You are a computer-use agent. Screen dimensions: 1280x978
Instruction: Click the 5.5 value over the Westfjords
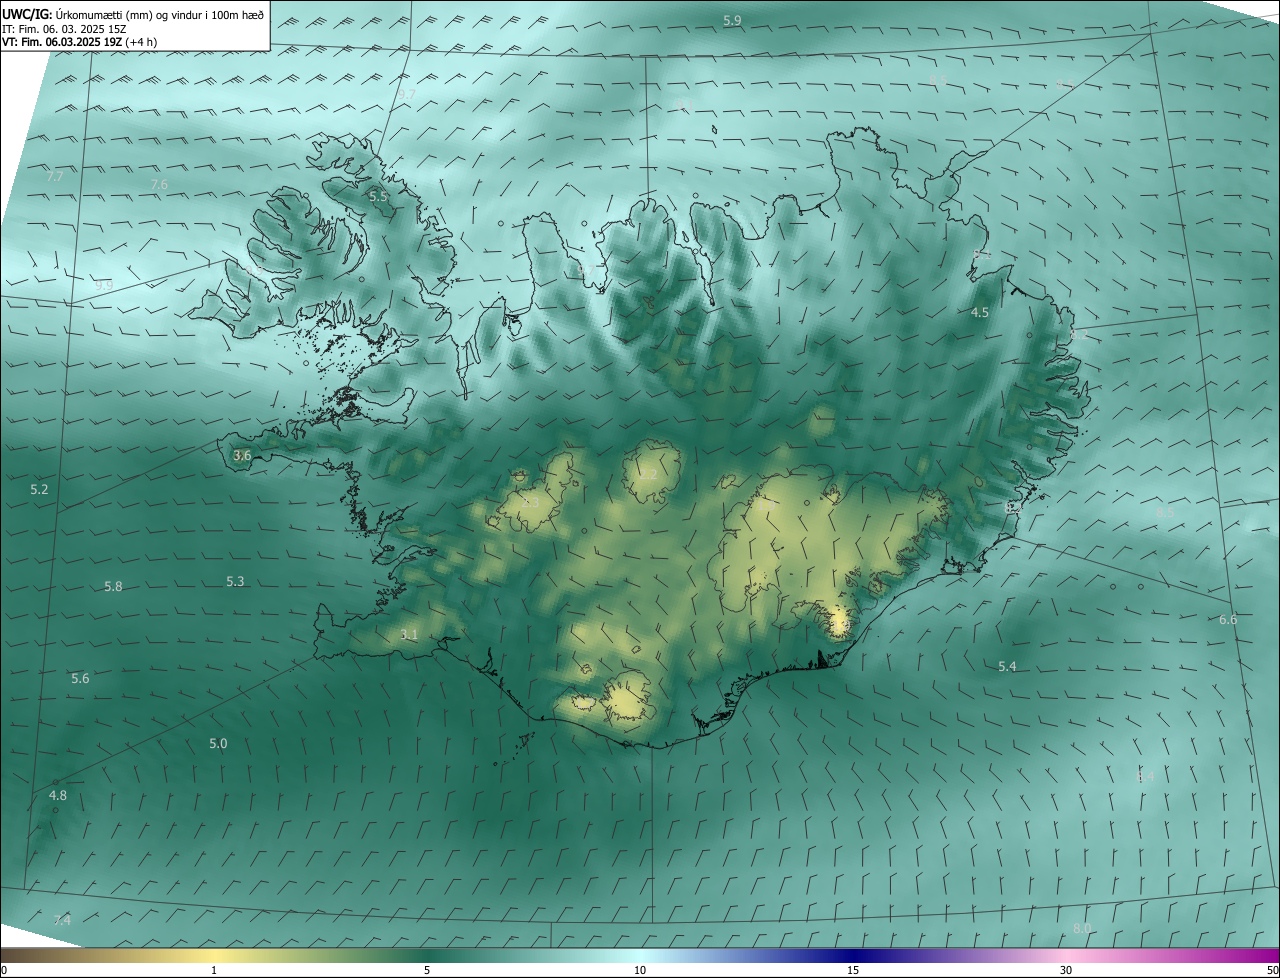point(378,197)
